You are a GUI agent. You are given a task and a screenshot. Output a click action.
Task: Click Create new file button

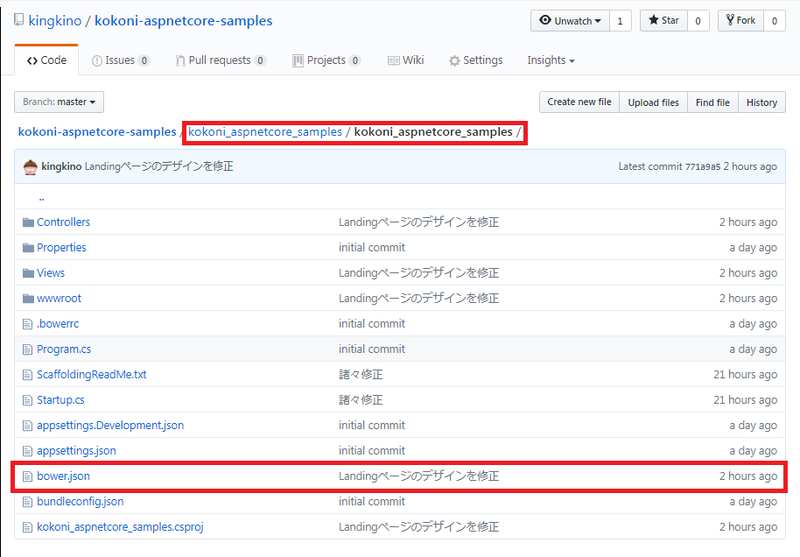coord(579,102)
